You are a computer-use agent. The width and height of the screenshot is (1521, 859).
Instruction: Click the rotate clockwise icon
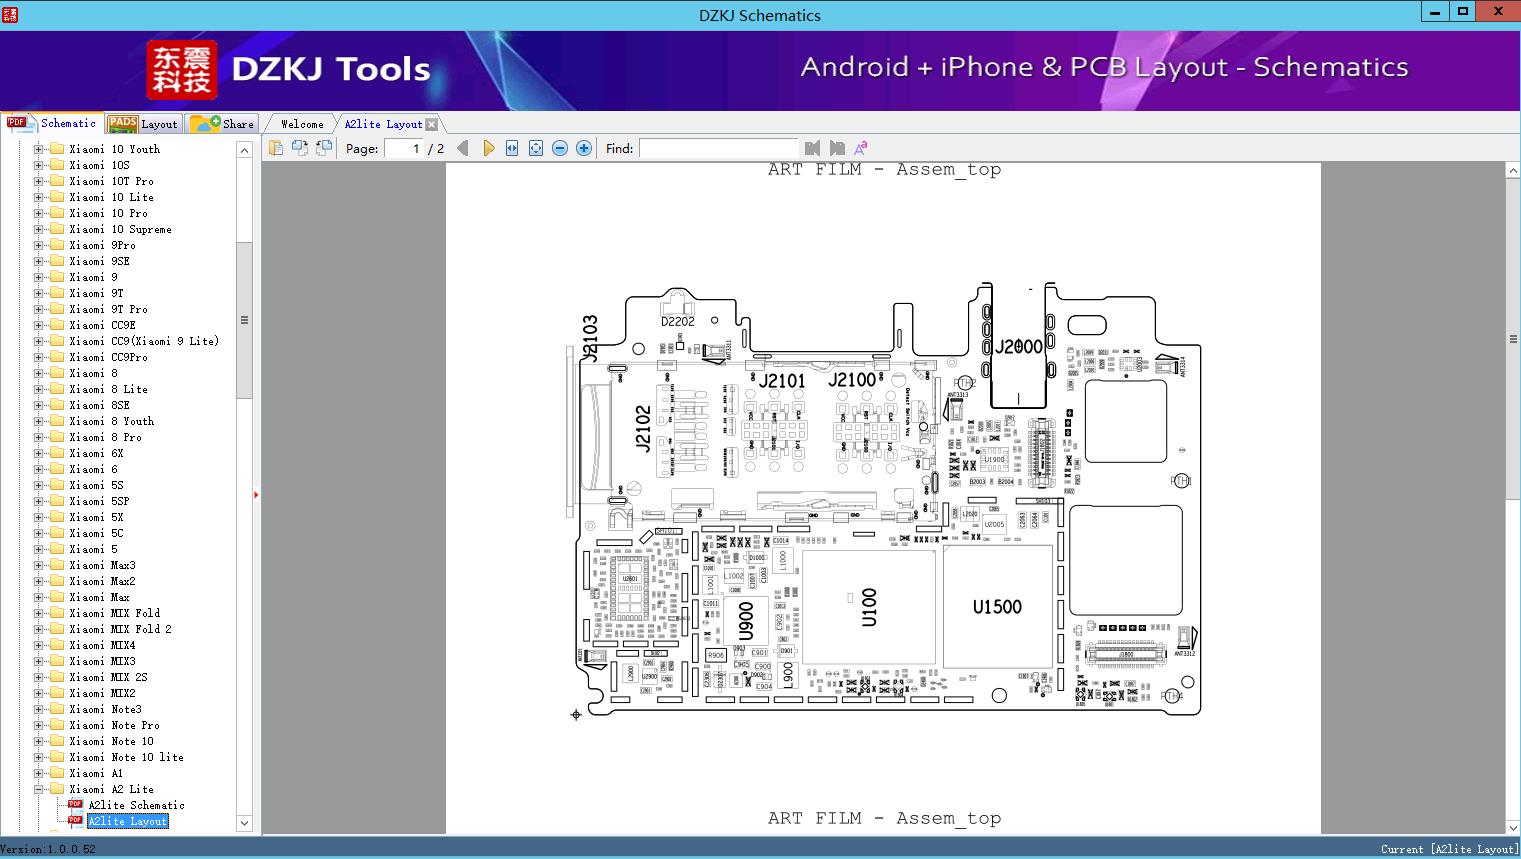[324, 148]
